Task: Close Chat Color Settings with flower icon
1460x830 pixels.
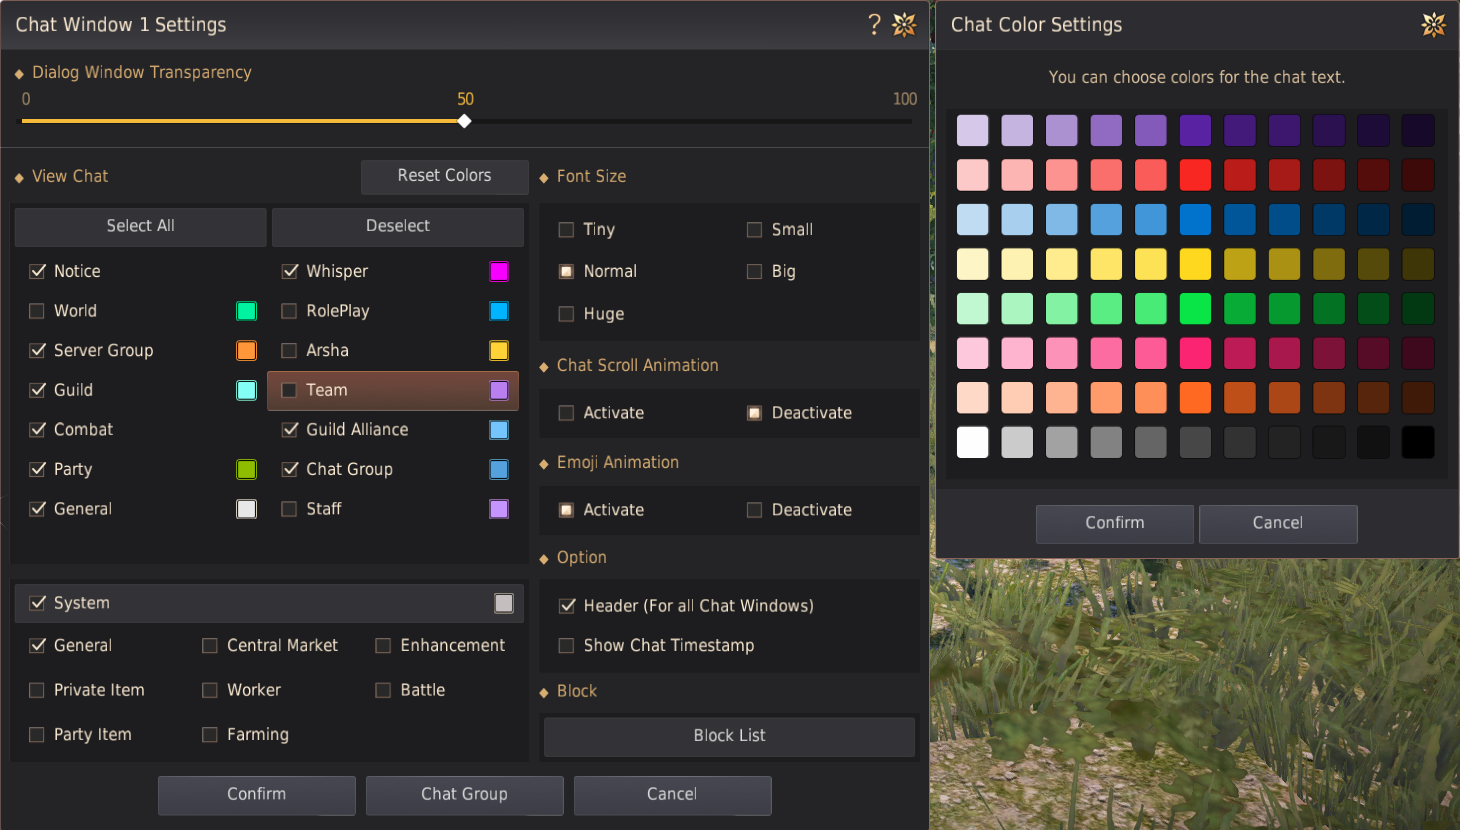Action: [1433, 24]
